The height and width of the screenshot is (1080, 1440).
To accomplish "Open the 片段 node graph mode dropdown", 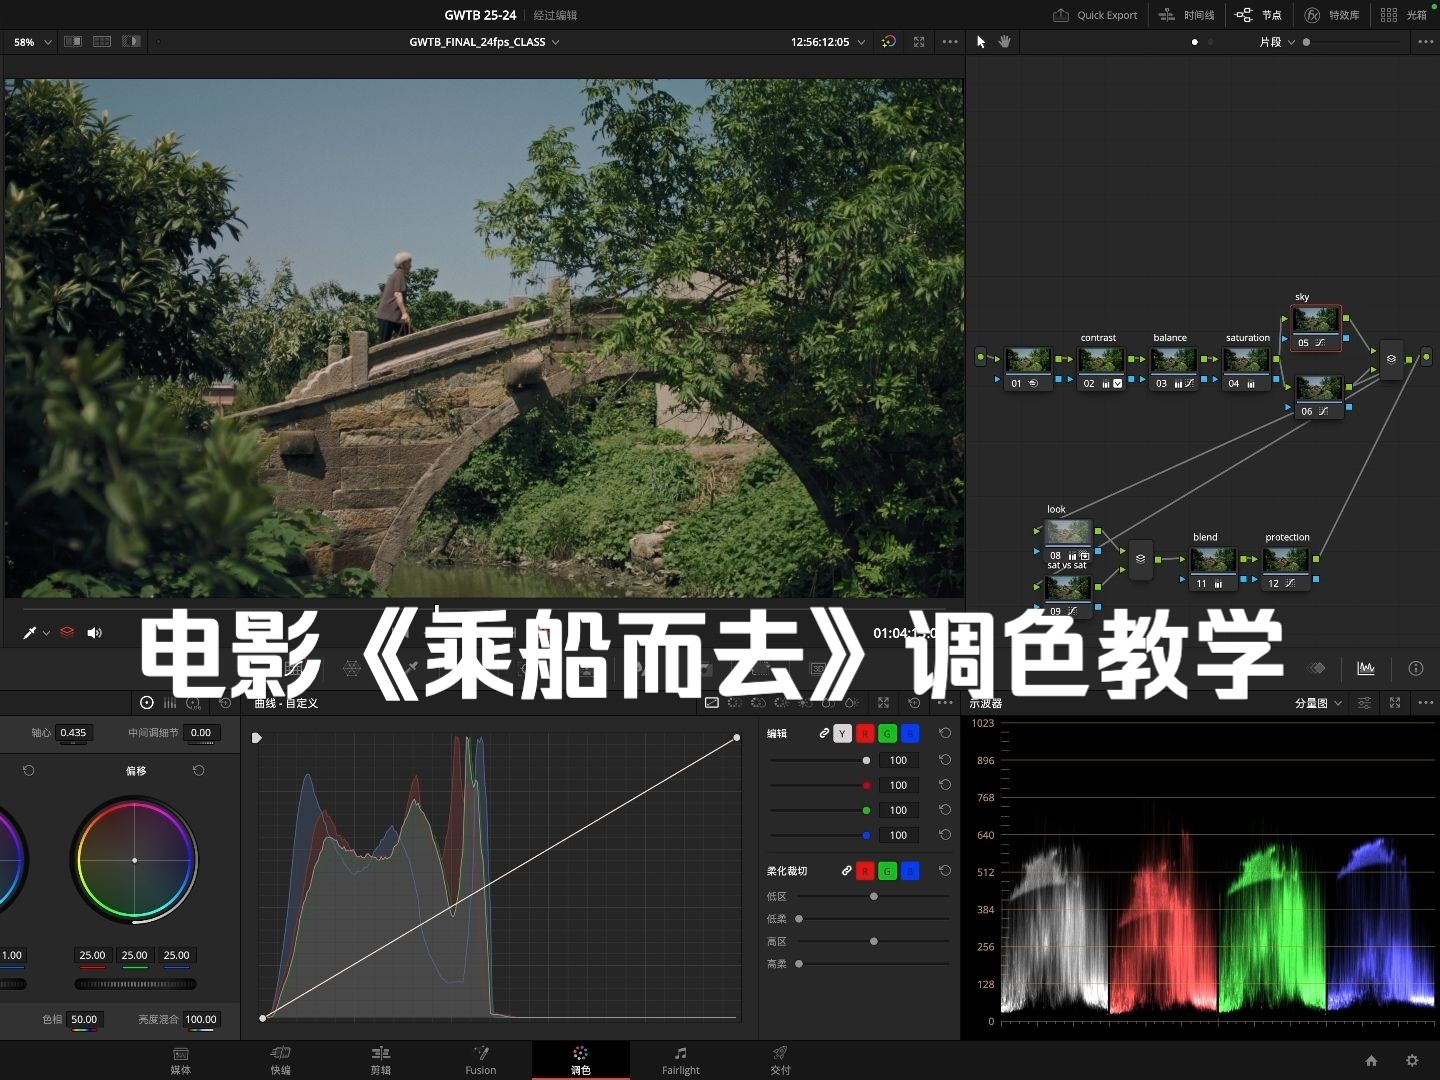I will pos(1277,42).
